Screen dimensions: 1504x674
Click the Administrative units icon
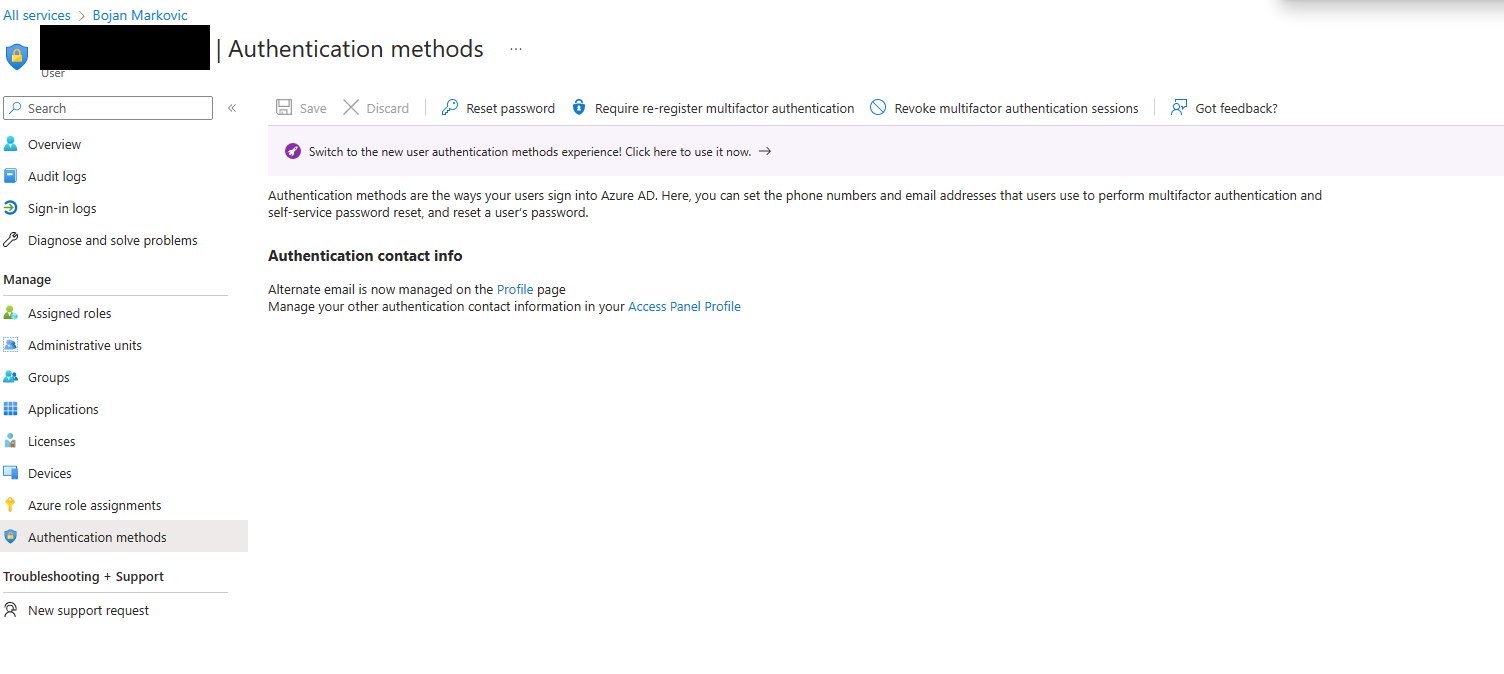pyautogui.click(x=11, y=345)
